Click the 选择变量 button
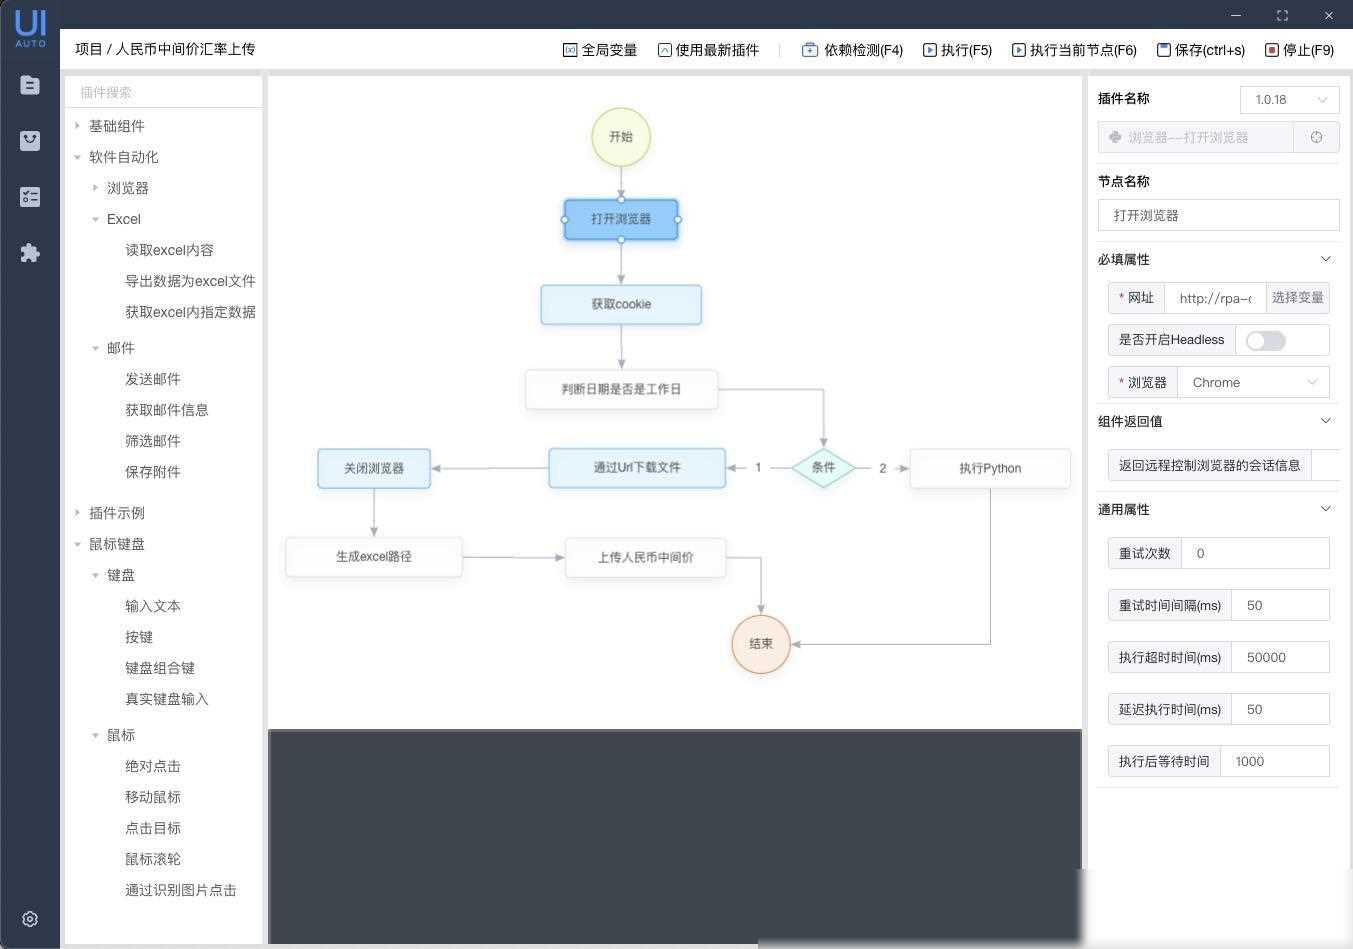1353x949 pixels. coord(1298,298)
